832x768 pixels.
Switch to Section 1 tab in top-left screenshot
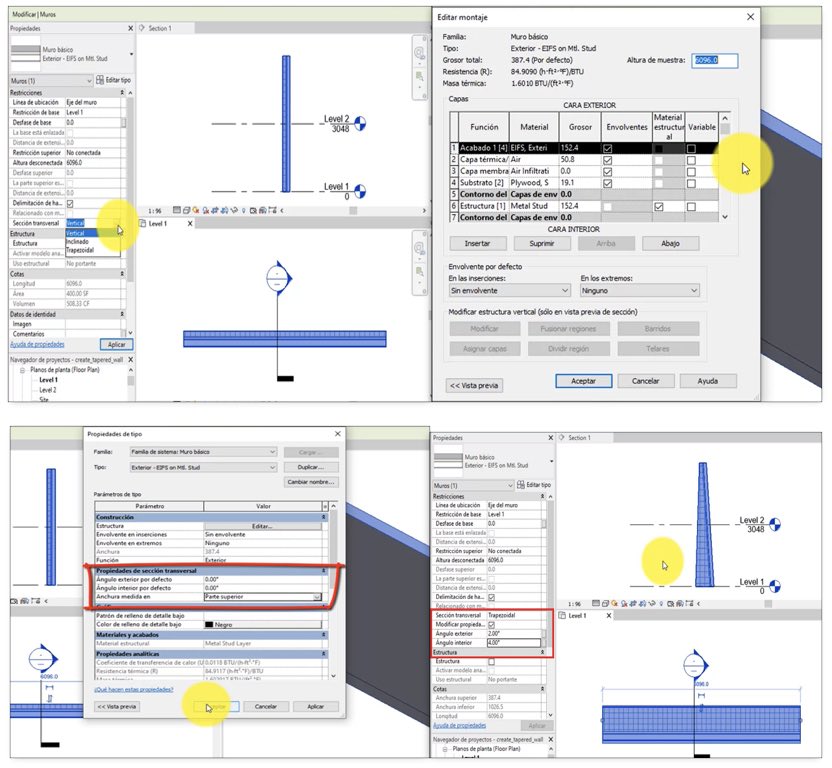159,28
